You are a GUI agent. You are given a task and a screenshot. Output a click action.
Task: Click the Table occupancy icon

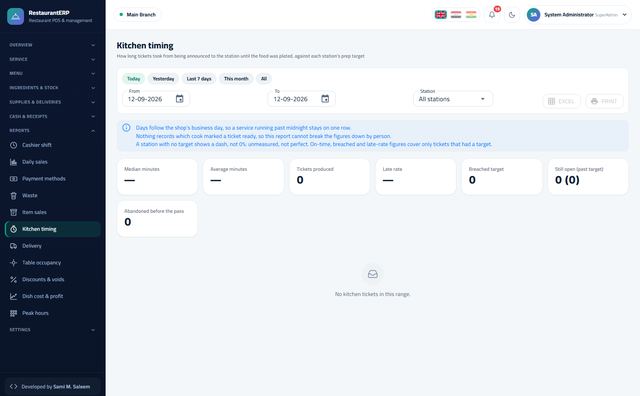[13, 263]
